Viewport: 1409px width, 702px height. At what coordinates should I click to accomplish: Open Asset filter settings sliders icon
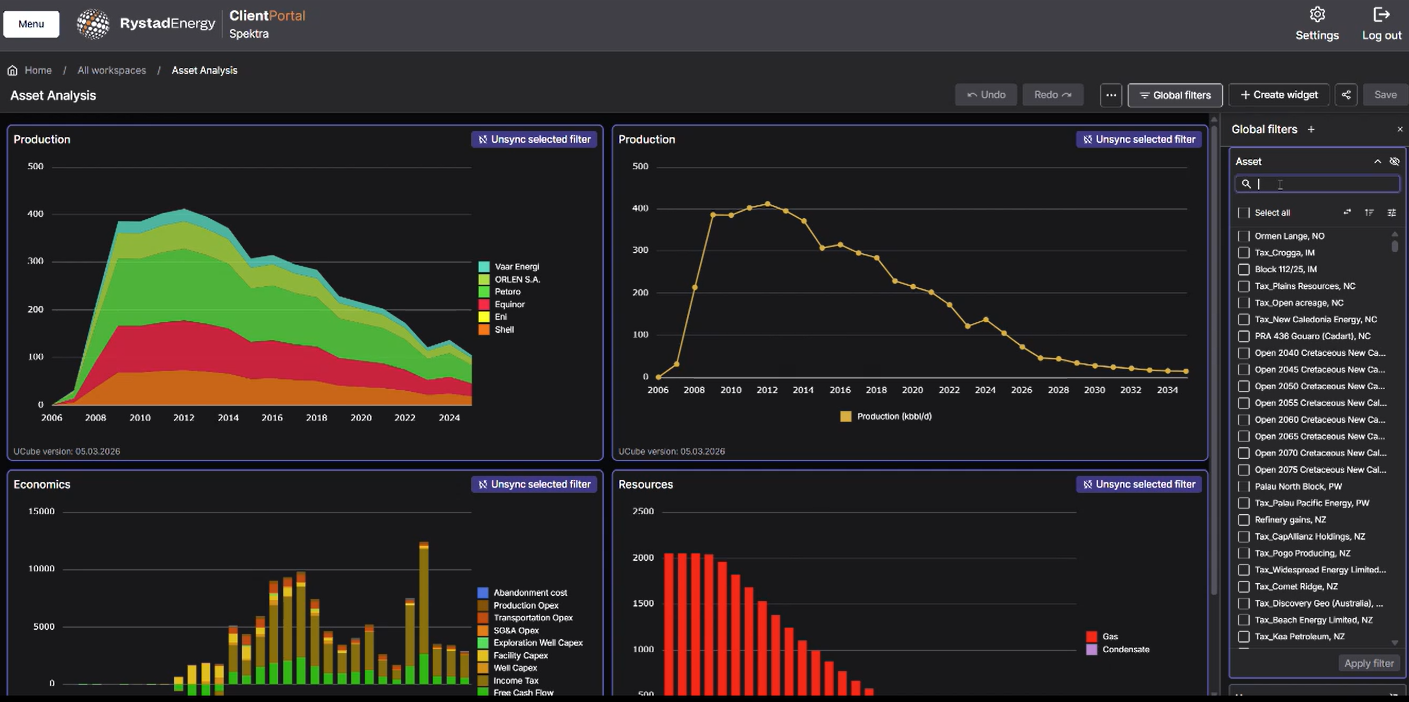(x=1391, y=212)
